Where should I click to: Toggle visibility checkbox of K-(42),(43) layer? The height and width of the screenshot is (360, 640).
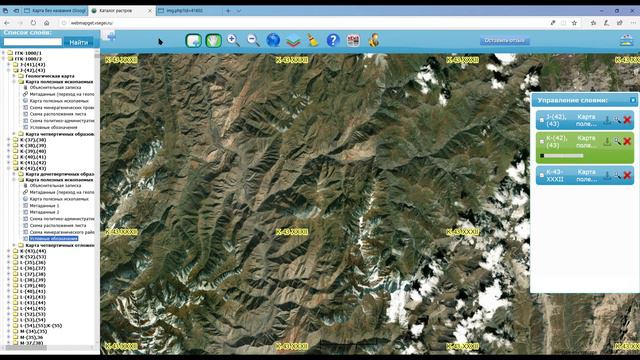point(542,141)
